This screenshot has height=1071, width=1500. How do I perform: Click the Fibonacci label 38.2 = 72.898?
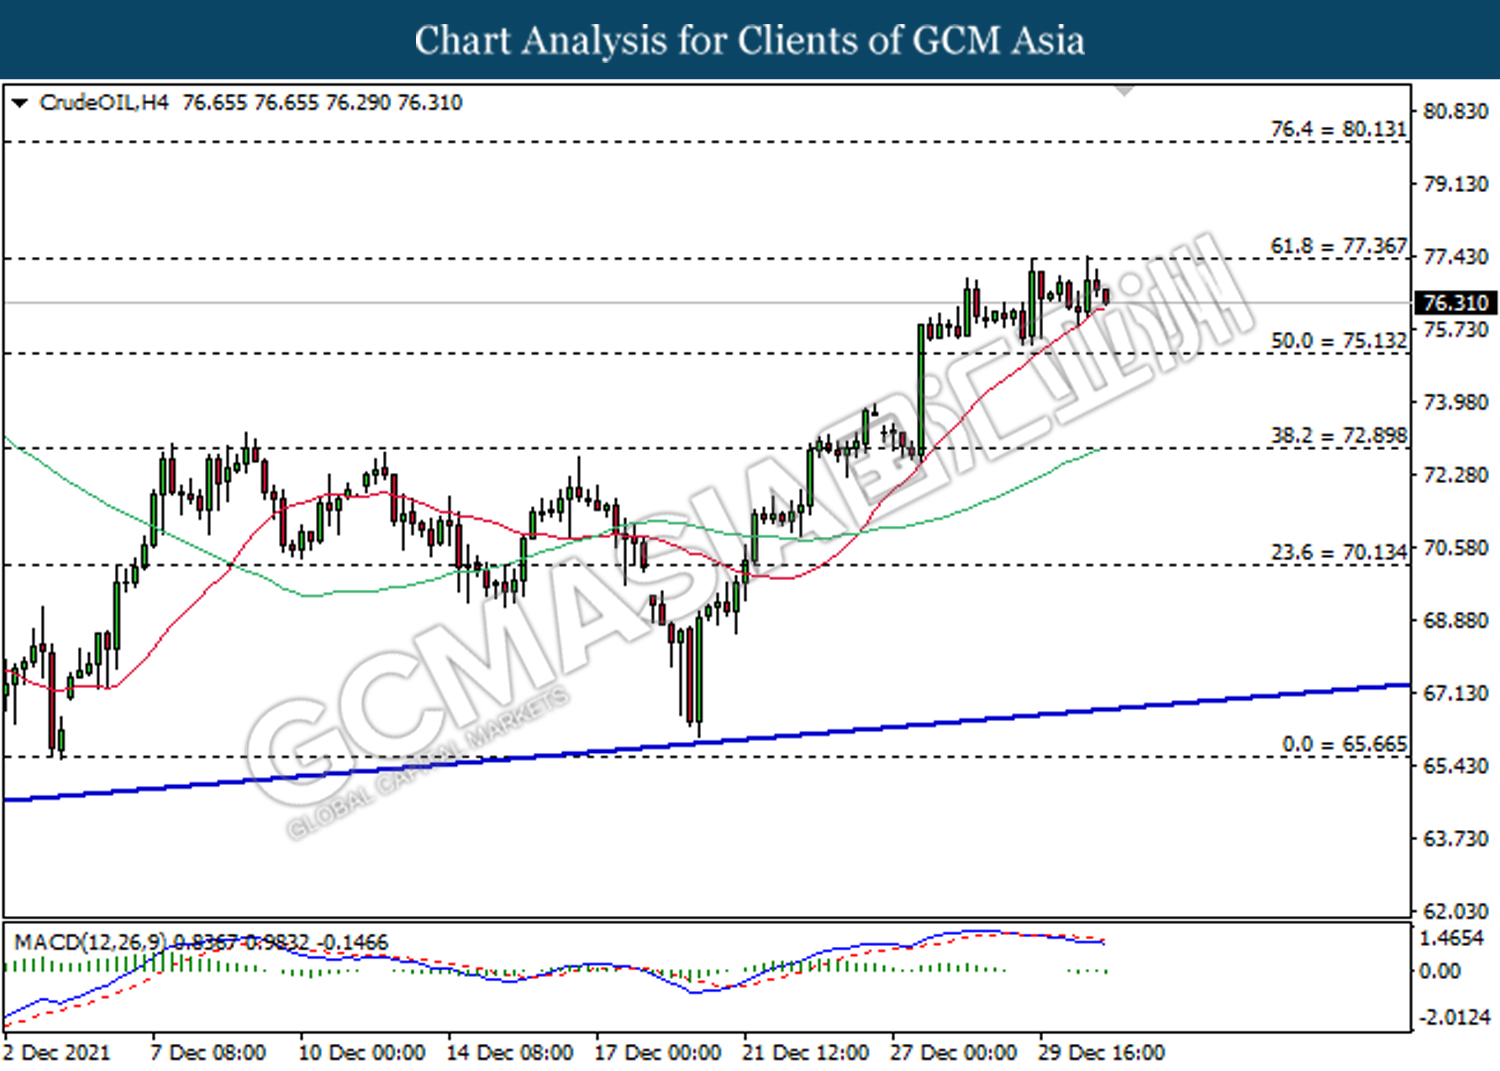pos(1338,436)
